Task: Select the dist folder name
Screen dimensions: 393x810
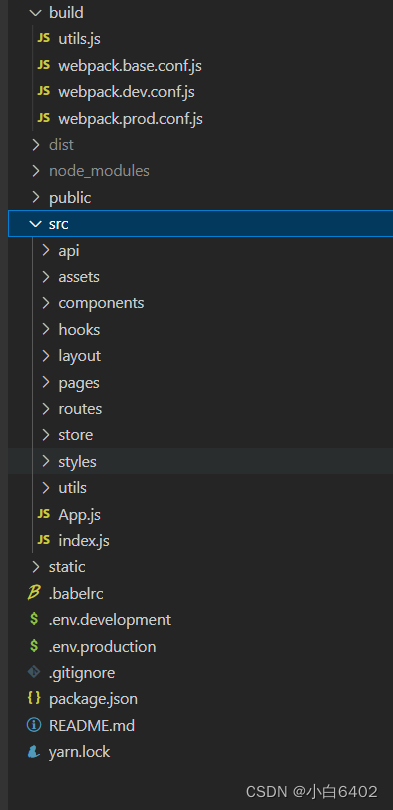Action: tap(61, 145)
